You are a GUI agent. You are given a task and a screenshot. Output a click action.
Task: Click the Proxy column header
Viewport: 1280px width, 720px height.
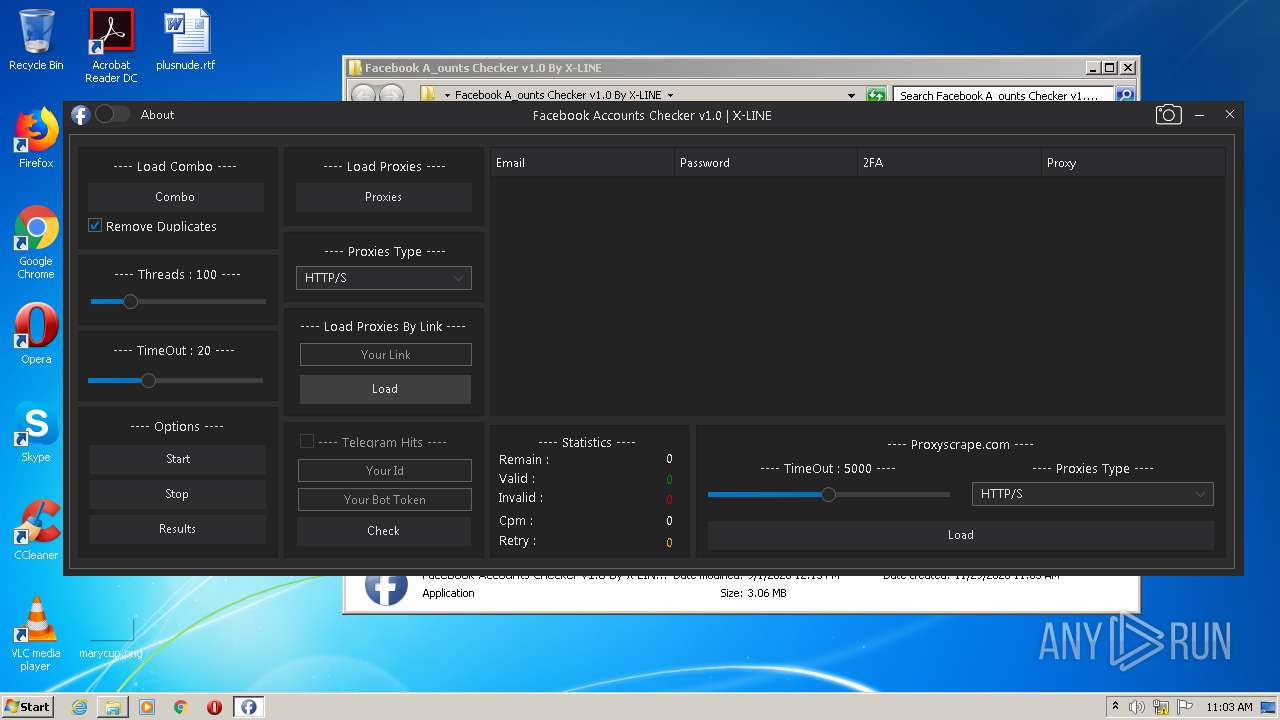point(1134,162)
